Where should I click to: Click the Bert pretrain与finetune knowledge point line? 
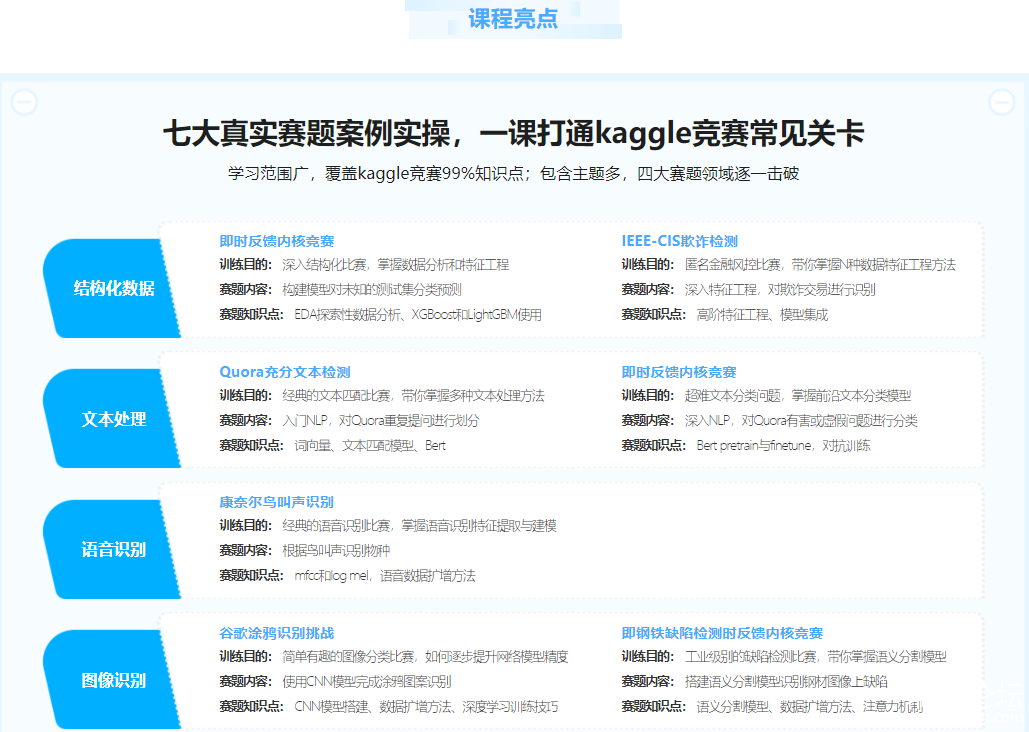[783, 445]
